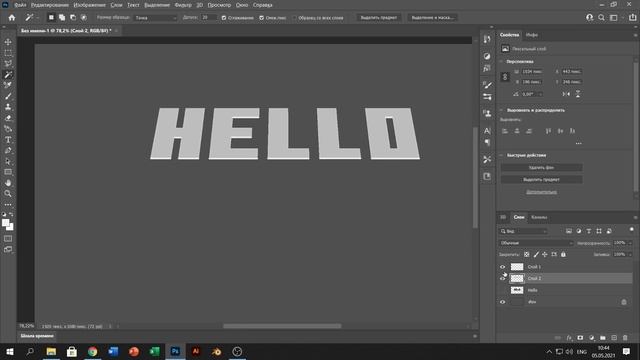Select the Lasso tool
The width and height of the screenshot is (640, 360).
click(8, 64)
